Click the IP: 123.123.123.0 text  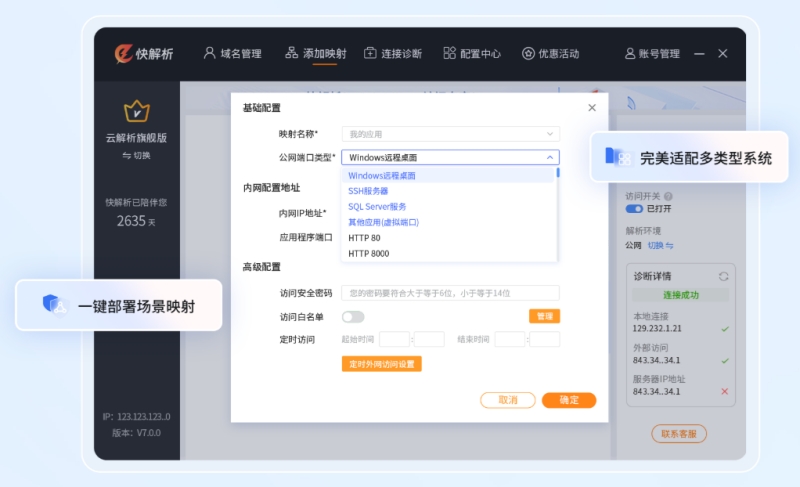[x=137, y=417]
